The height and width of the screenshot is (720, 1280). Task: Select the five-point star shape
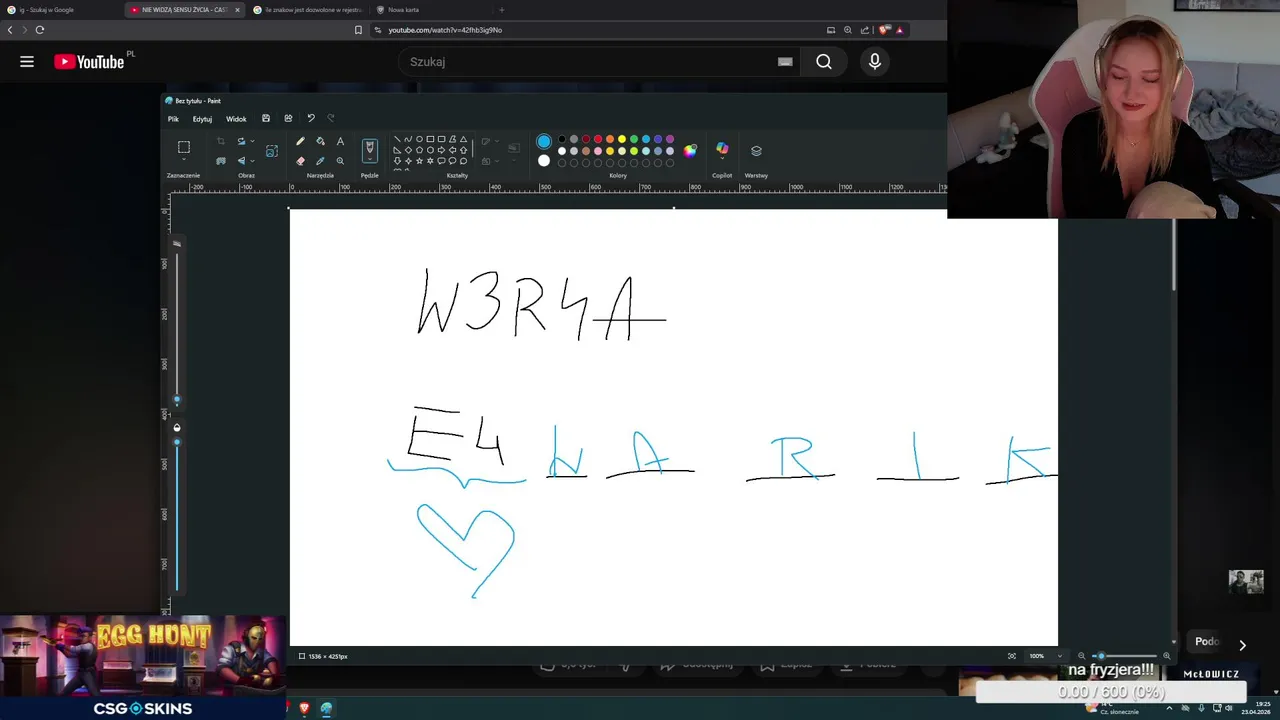(419, 161)
